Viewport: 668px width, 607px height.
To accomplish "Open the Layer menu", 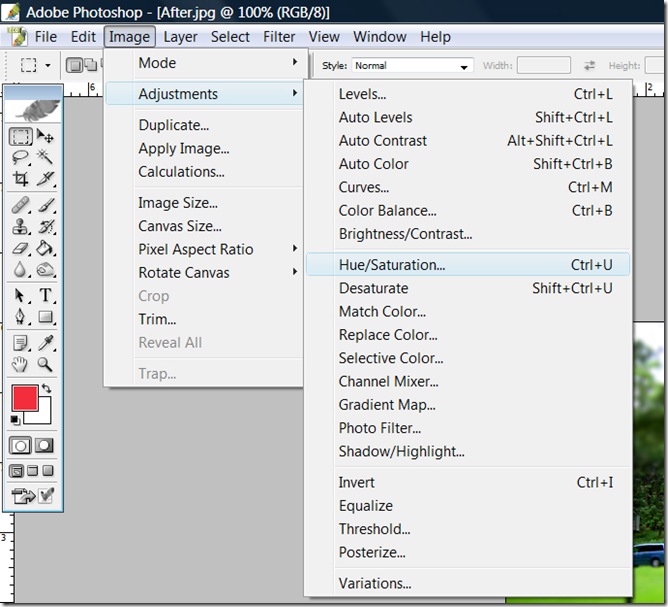I will click(180, 37).
